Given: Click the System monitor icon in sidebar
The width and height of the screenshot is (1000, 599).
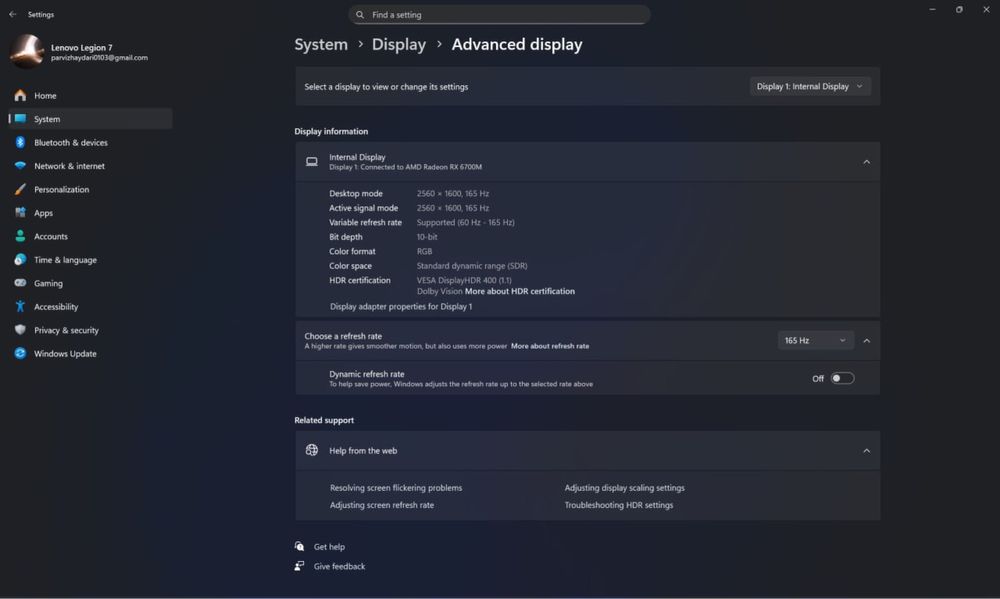Looking at the screenshot, I should click(x=20, y=119).
